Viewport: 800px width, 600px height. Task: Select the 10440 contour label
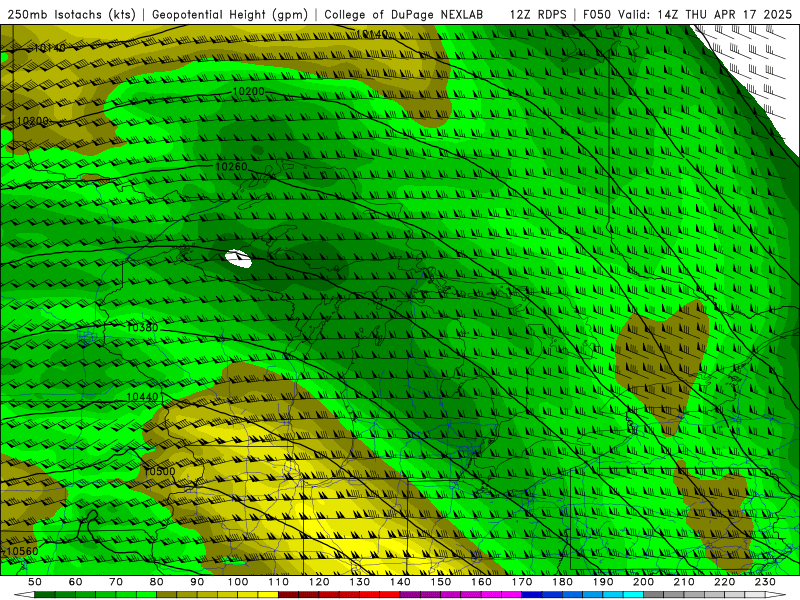(x=142, y=397)
